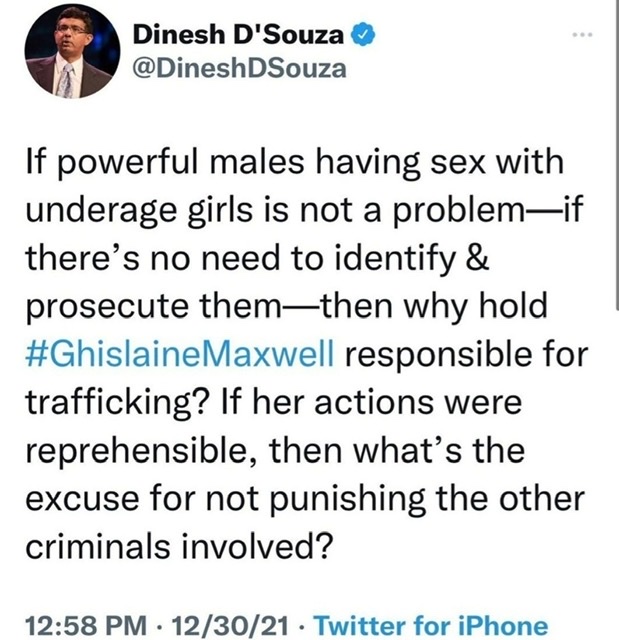Image resolution: width=619 pixels, height=640 pixels.
Task: Click the 12/30/21 date
Action: [x=230, y=626]
